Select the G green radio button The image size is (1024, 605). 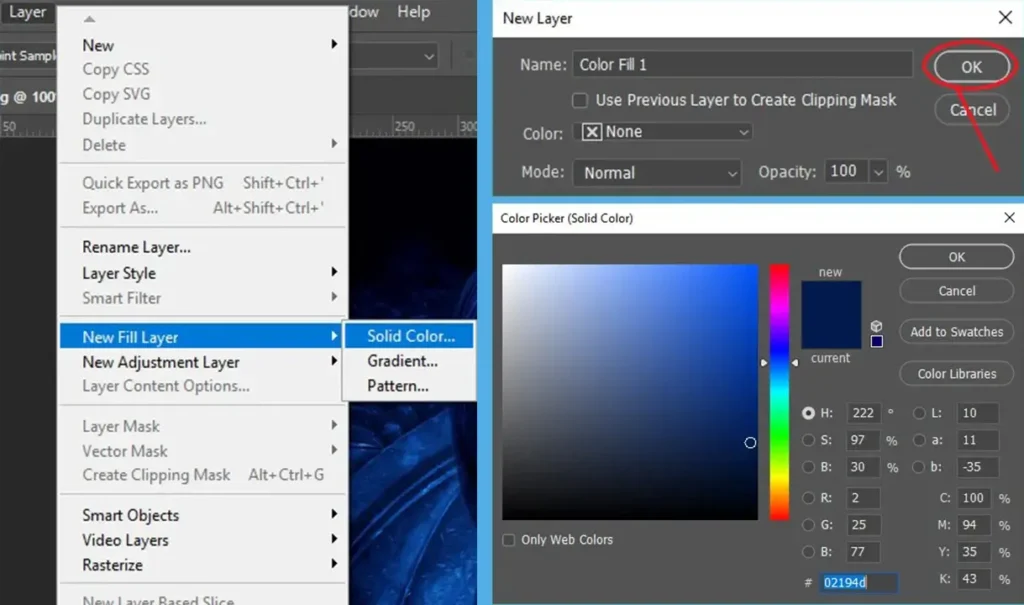pos(808,525)
